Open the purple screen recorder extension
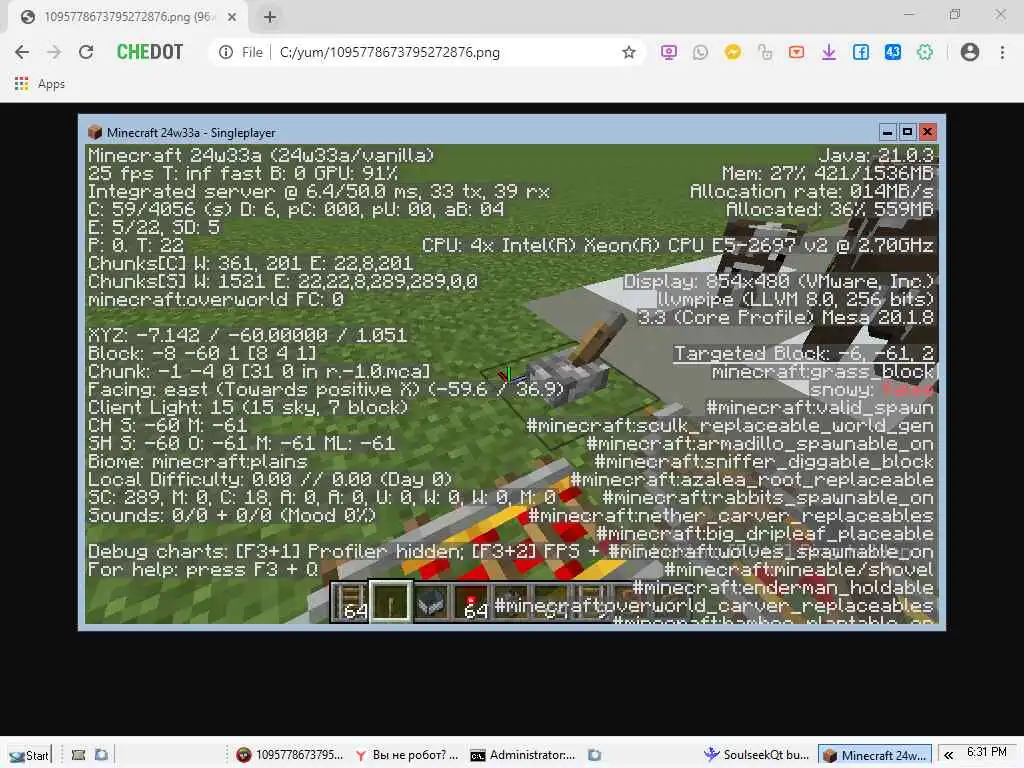1024x768 pixels. click(x=668, y=52)
